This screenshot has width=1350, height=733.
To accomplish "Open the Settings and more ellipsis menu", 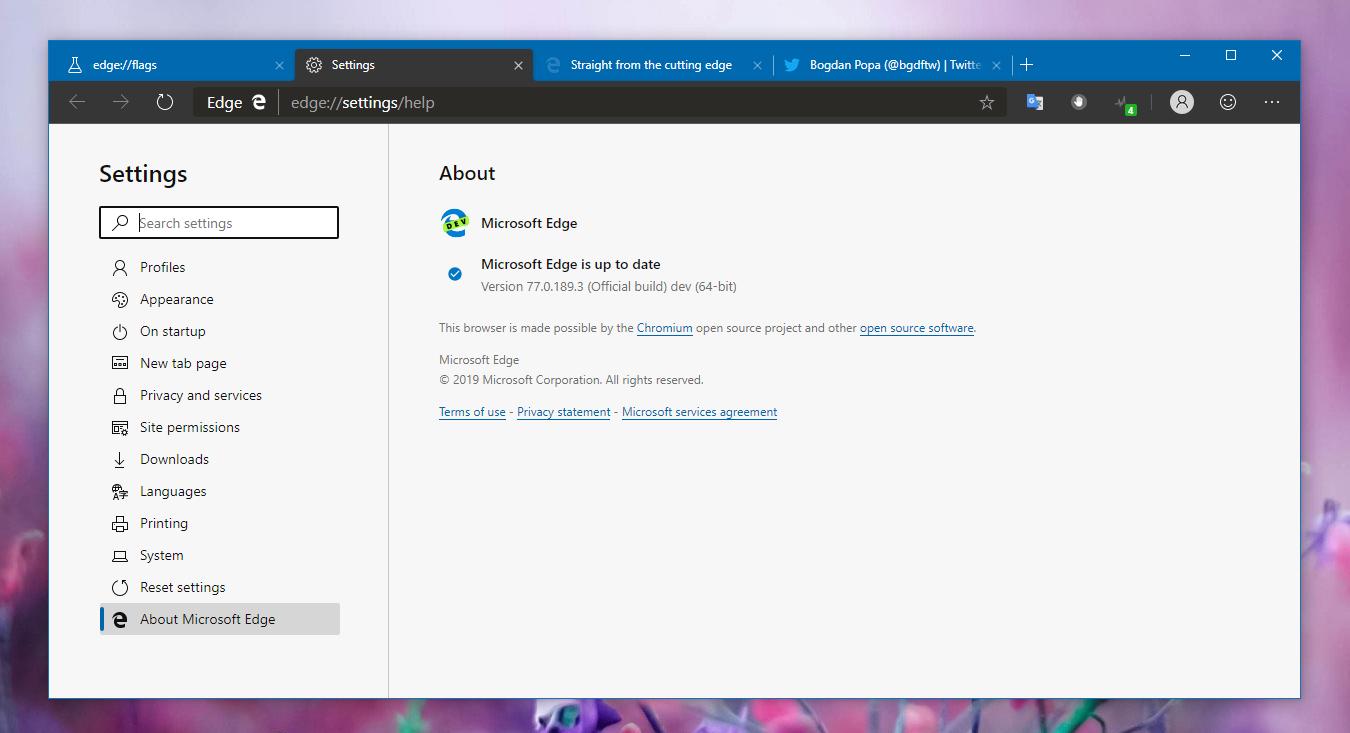I will 1272,102.
